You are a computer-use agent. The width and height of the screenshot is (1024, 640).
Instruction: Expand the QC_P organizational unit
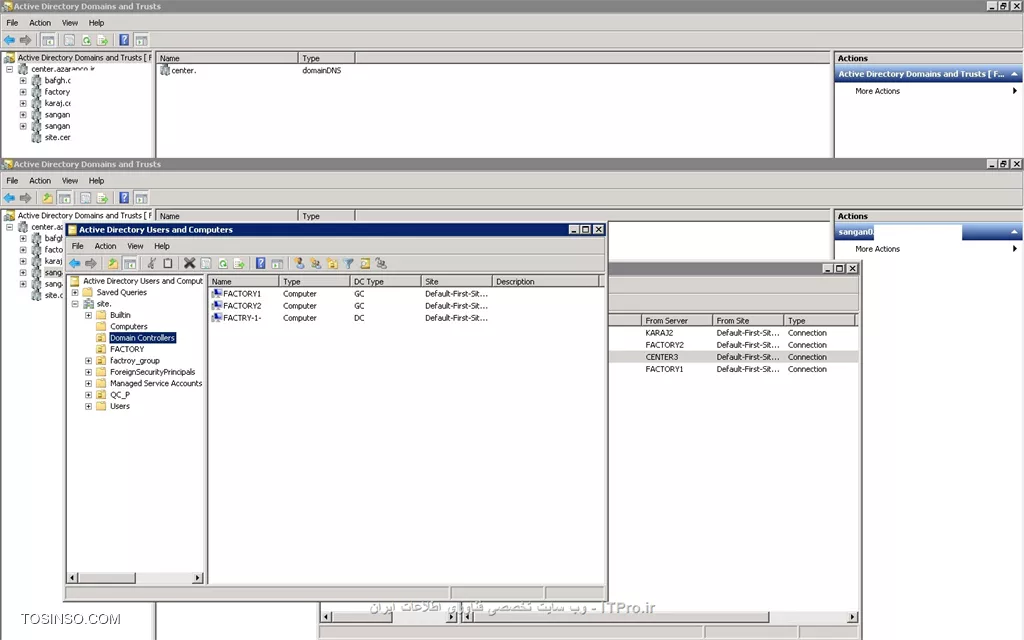tap(88, 395)
